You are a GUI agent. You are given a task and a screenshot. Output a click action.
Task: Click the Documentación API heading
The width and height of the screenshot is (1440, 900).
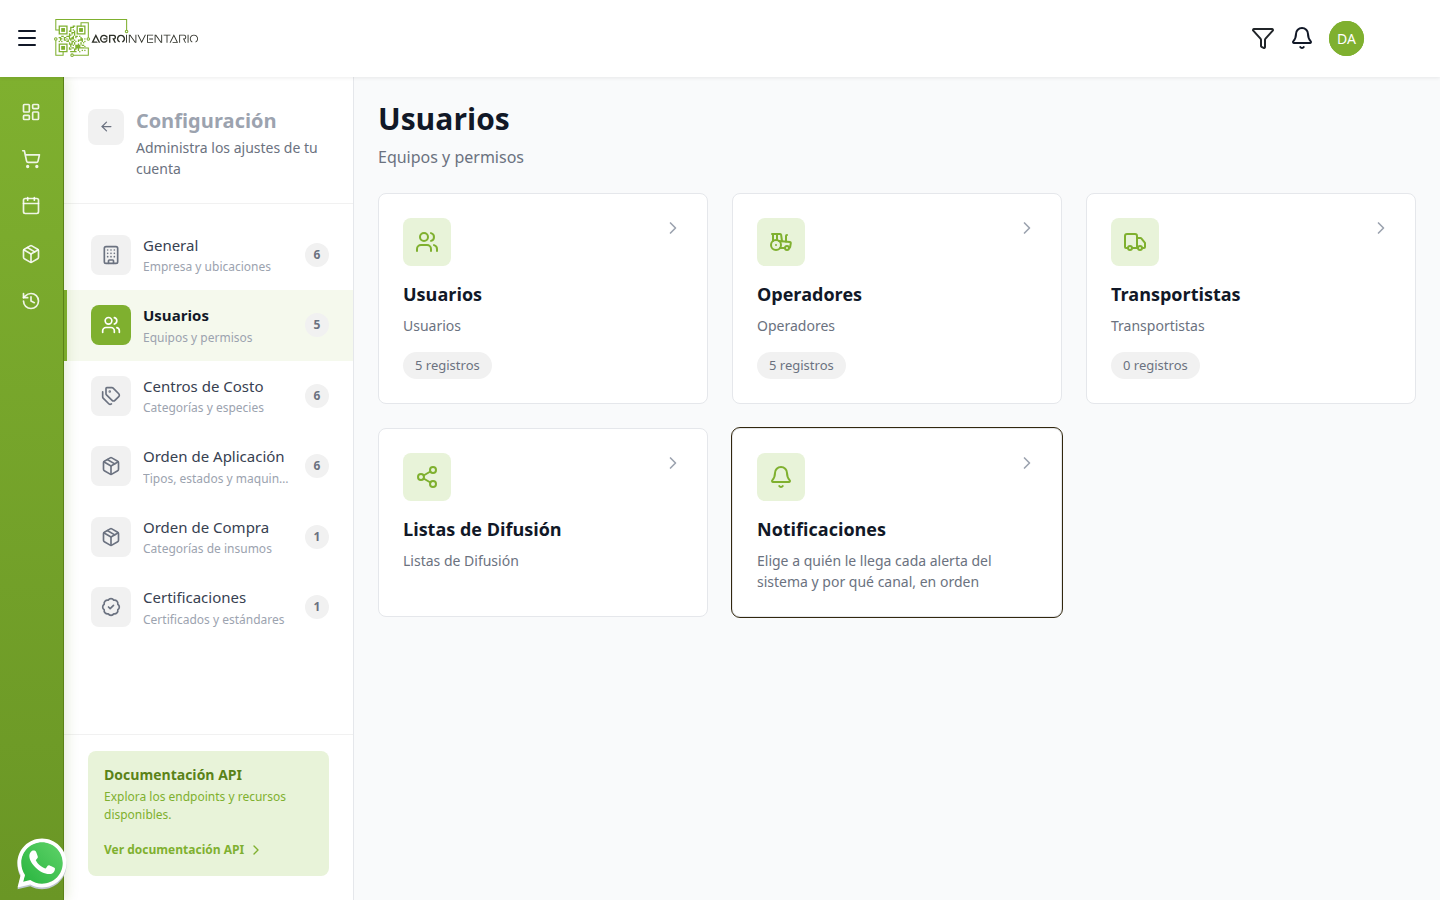pos(173,775)
